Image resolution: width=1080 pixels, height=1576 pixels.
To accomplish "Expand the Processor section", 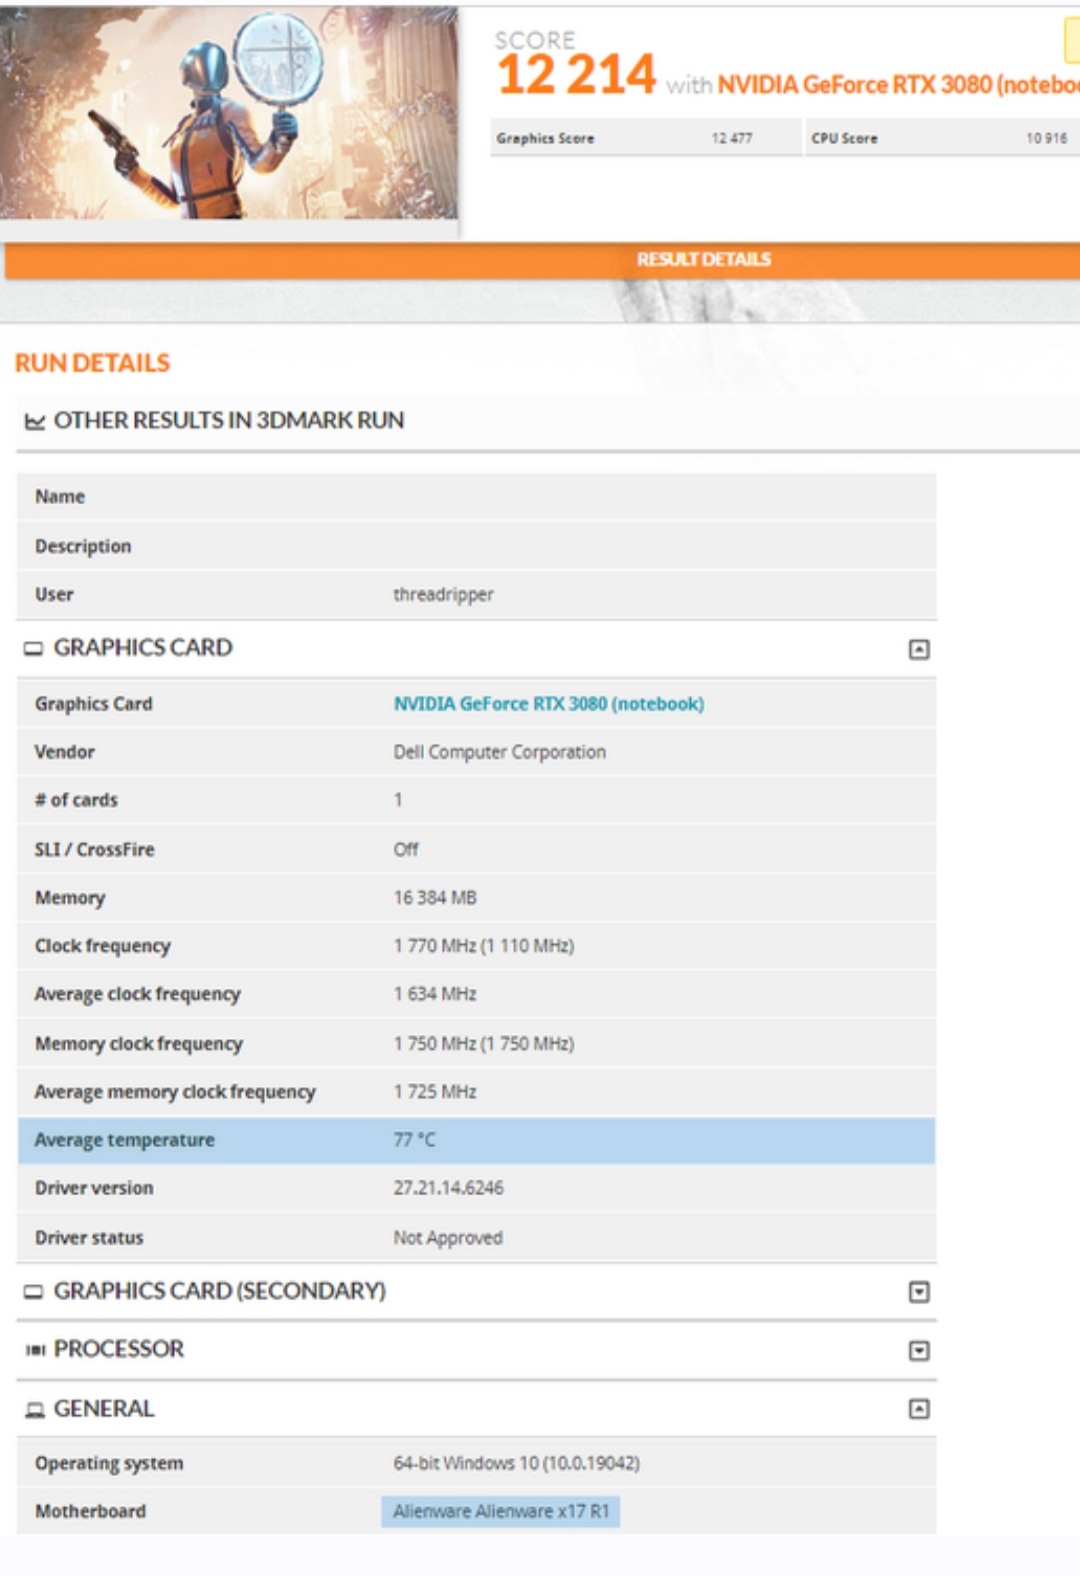I will click(918, 1351).
